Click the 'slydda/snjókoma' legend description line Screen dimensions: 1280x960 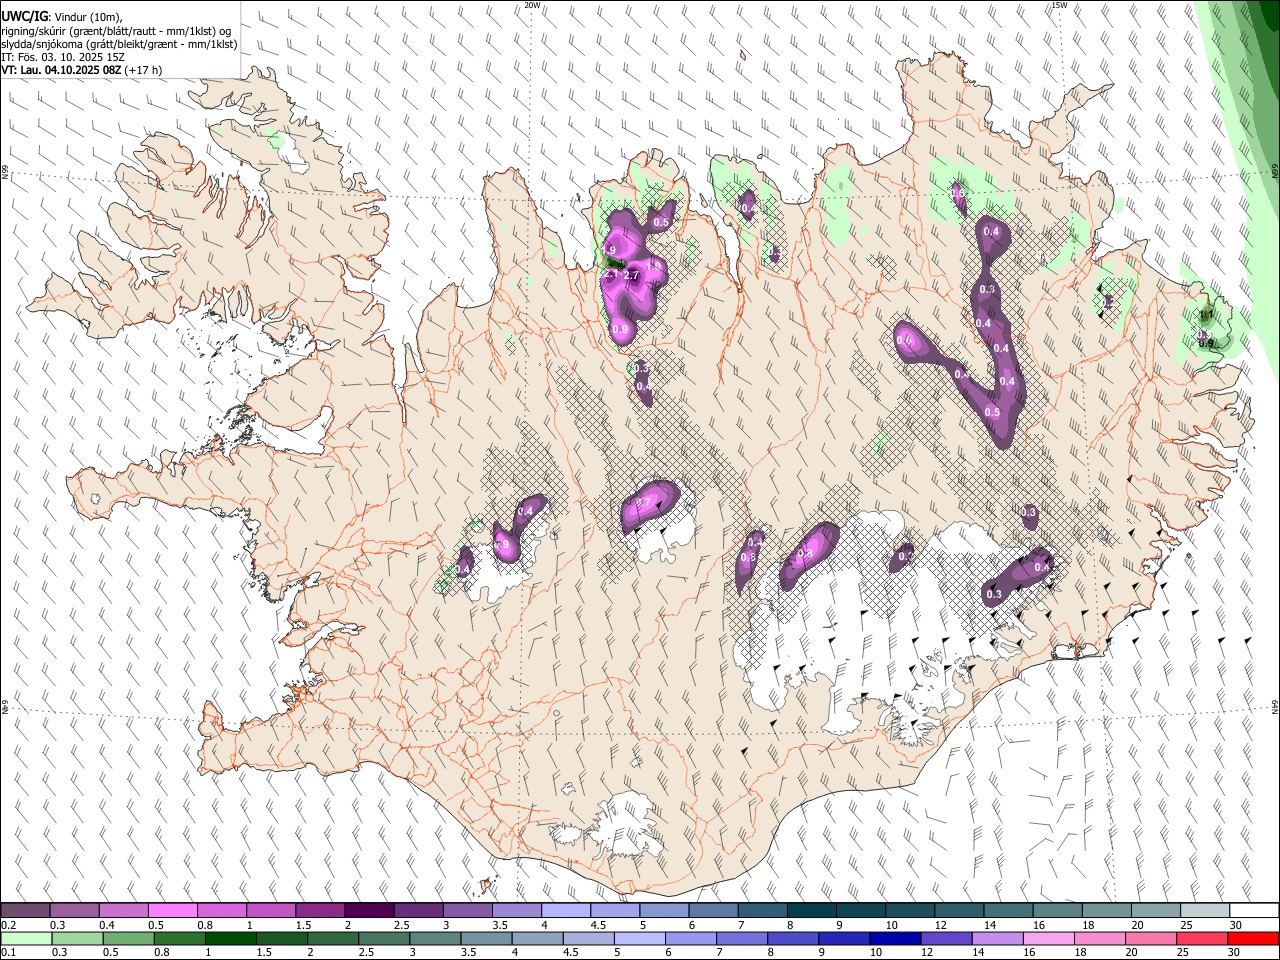pyautogui.click(x=120, y=44)
